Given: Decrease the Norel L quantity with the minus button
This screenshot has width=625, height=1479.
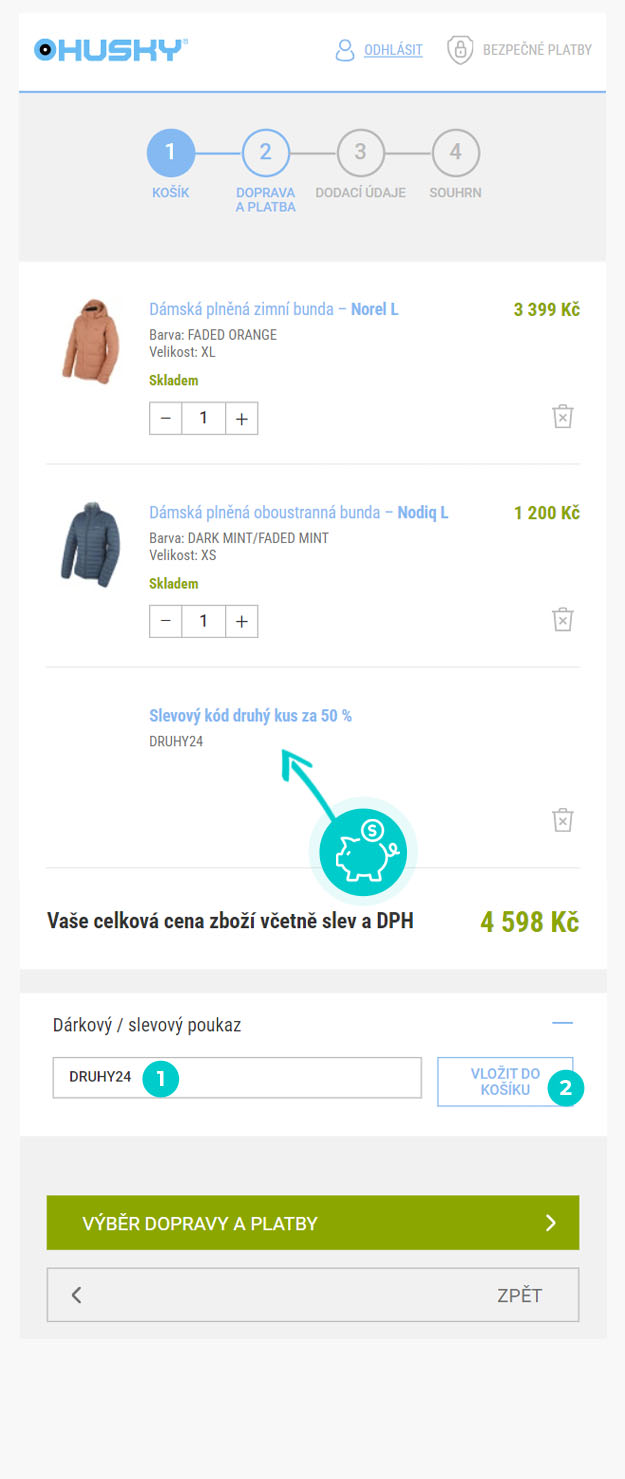Looking at the screenshot, I should click(x=166, y=418).
